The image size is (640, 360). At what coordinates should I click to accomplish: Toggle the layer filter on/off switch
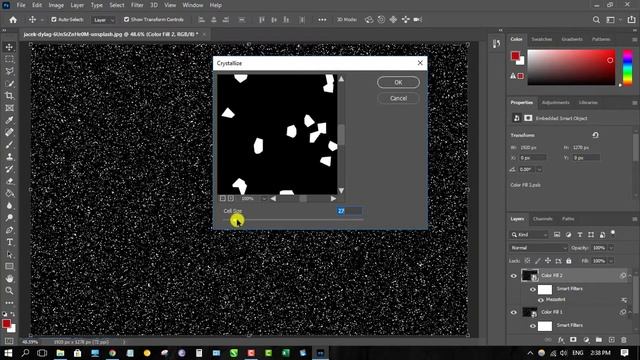(x=613, y=233)
